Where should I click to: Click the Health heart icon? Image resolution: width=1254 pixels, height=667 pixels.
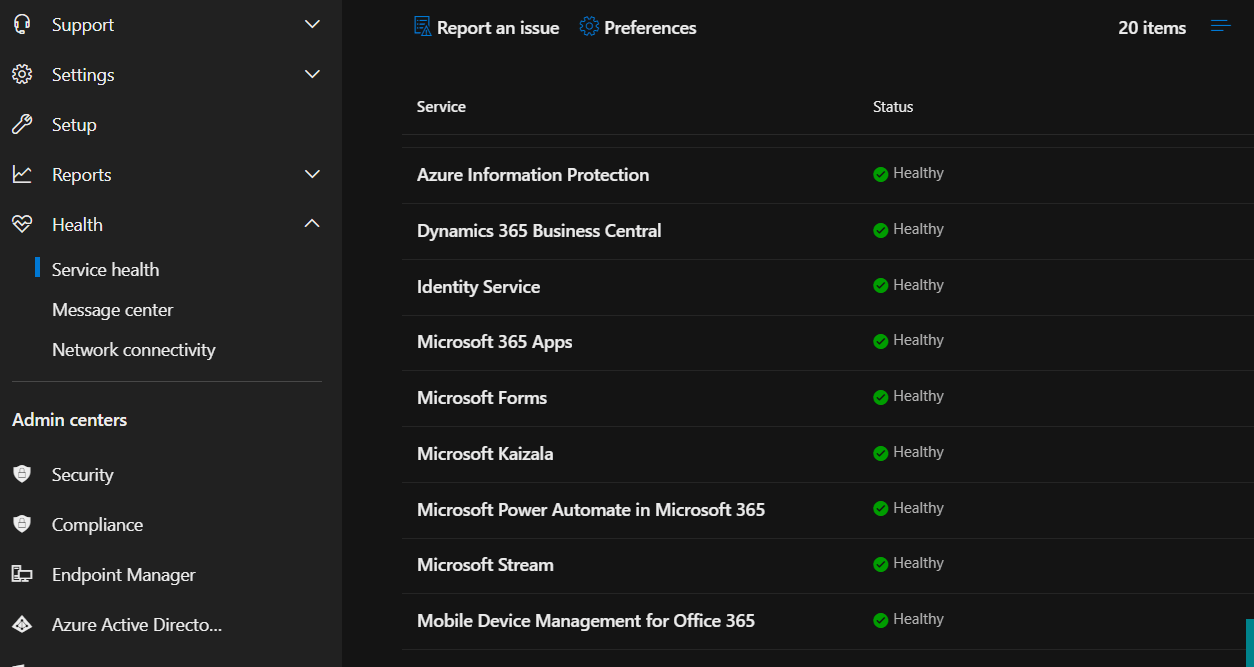[x=22, y=224]
